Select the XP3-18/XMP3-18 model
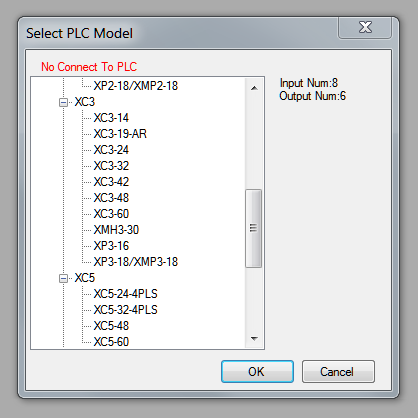This screenshot has width=418, height=418. point(136,262)
